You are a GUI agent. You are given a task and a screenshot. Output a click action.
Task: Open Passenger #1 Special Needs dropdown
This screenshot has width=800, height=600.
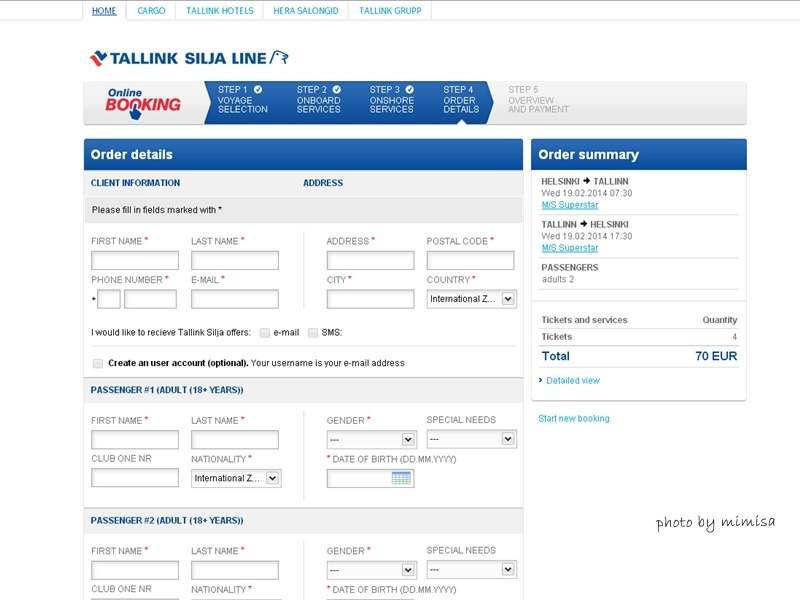pos(471,439)
